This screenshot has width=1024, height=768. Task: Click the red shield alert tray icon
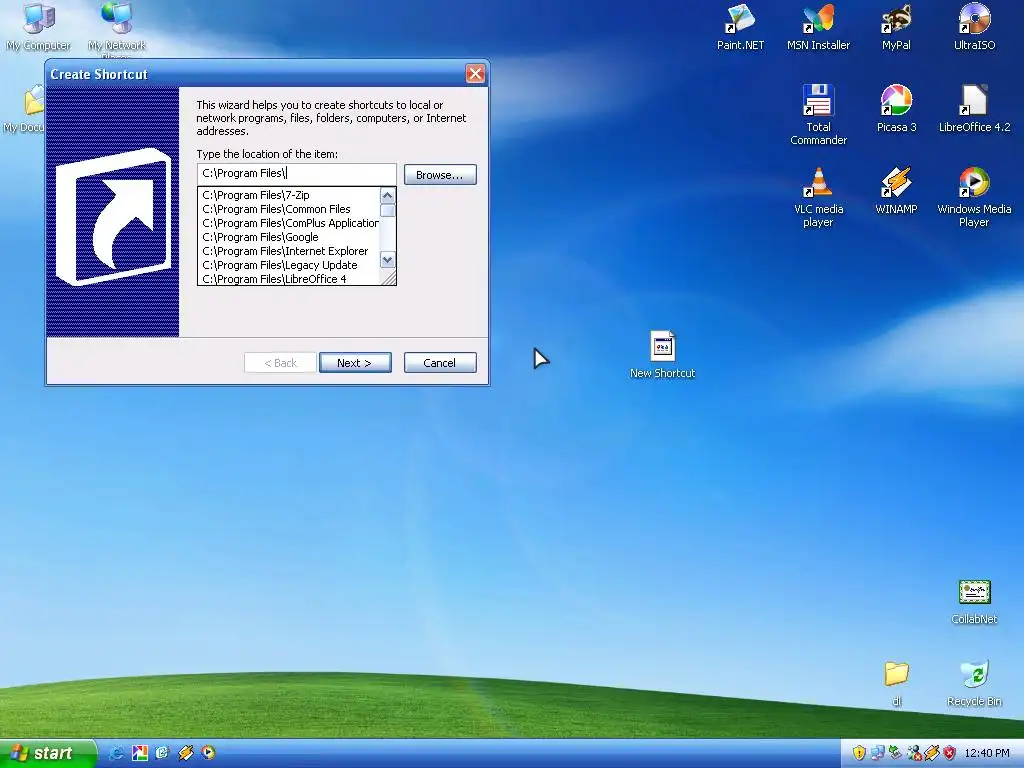click(950, 753)
